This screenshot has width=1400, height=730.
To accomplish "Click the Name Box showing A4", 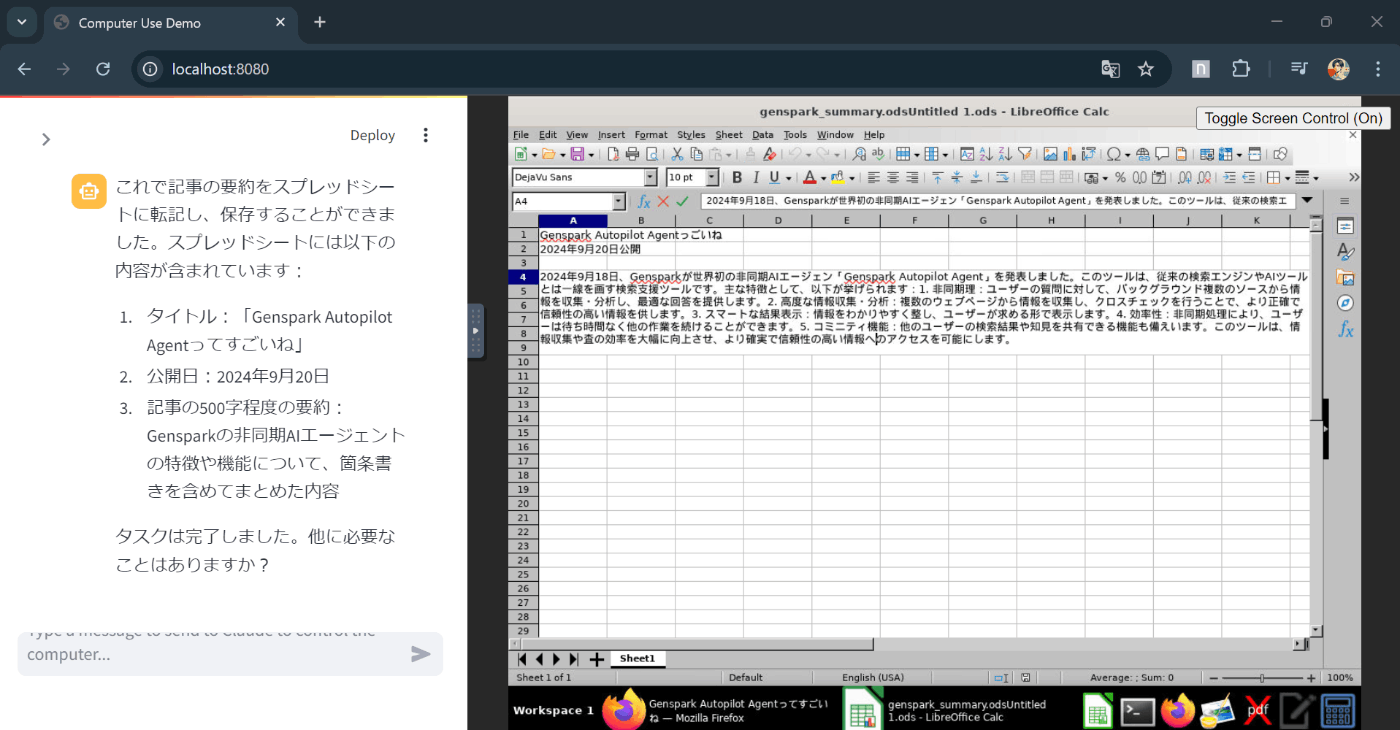I will pos(562,201).
